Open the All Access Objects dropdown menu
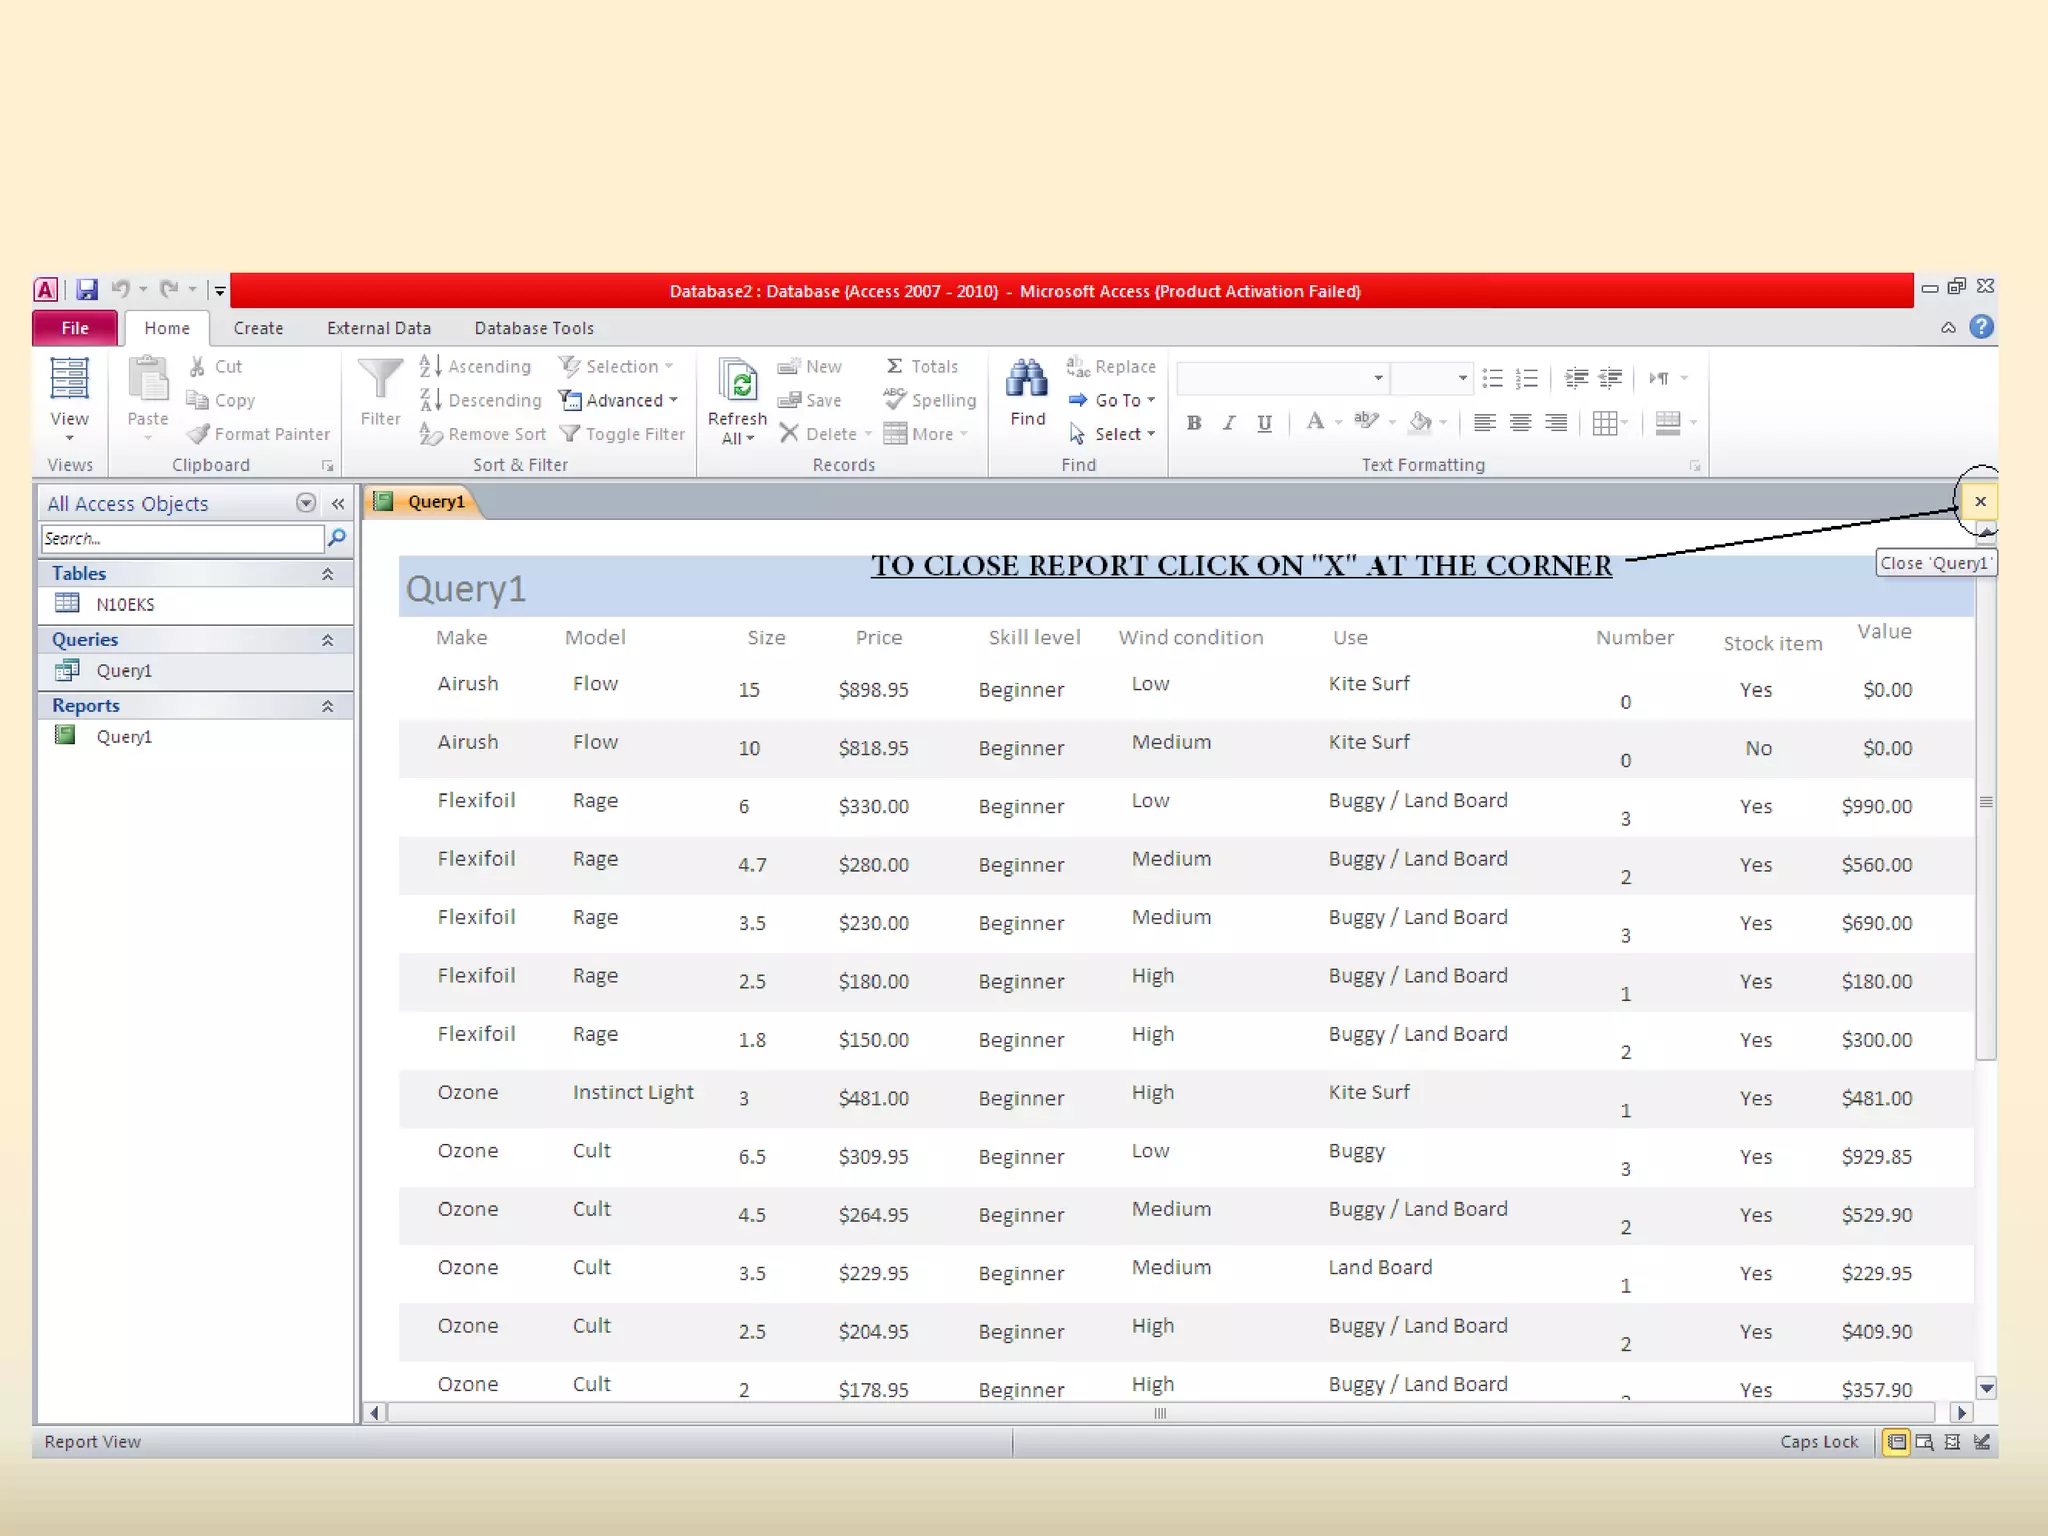Screen dimensions: 2048x1536 pyautogui.click(x=306, y=503)
